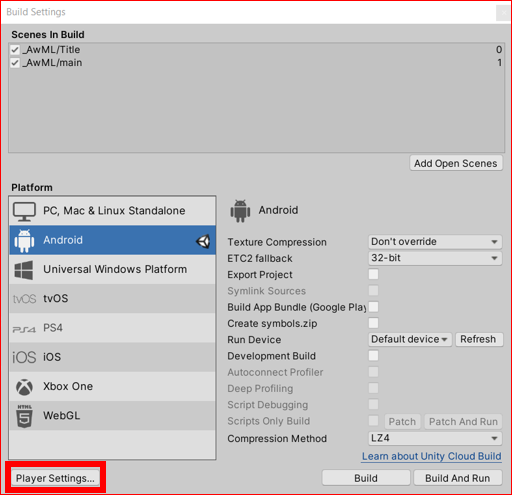Click the Patch And Run button
This screenshot has width=512, height=495.
[x=463, y=422]
